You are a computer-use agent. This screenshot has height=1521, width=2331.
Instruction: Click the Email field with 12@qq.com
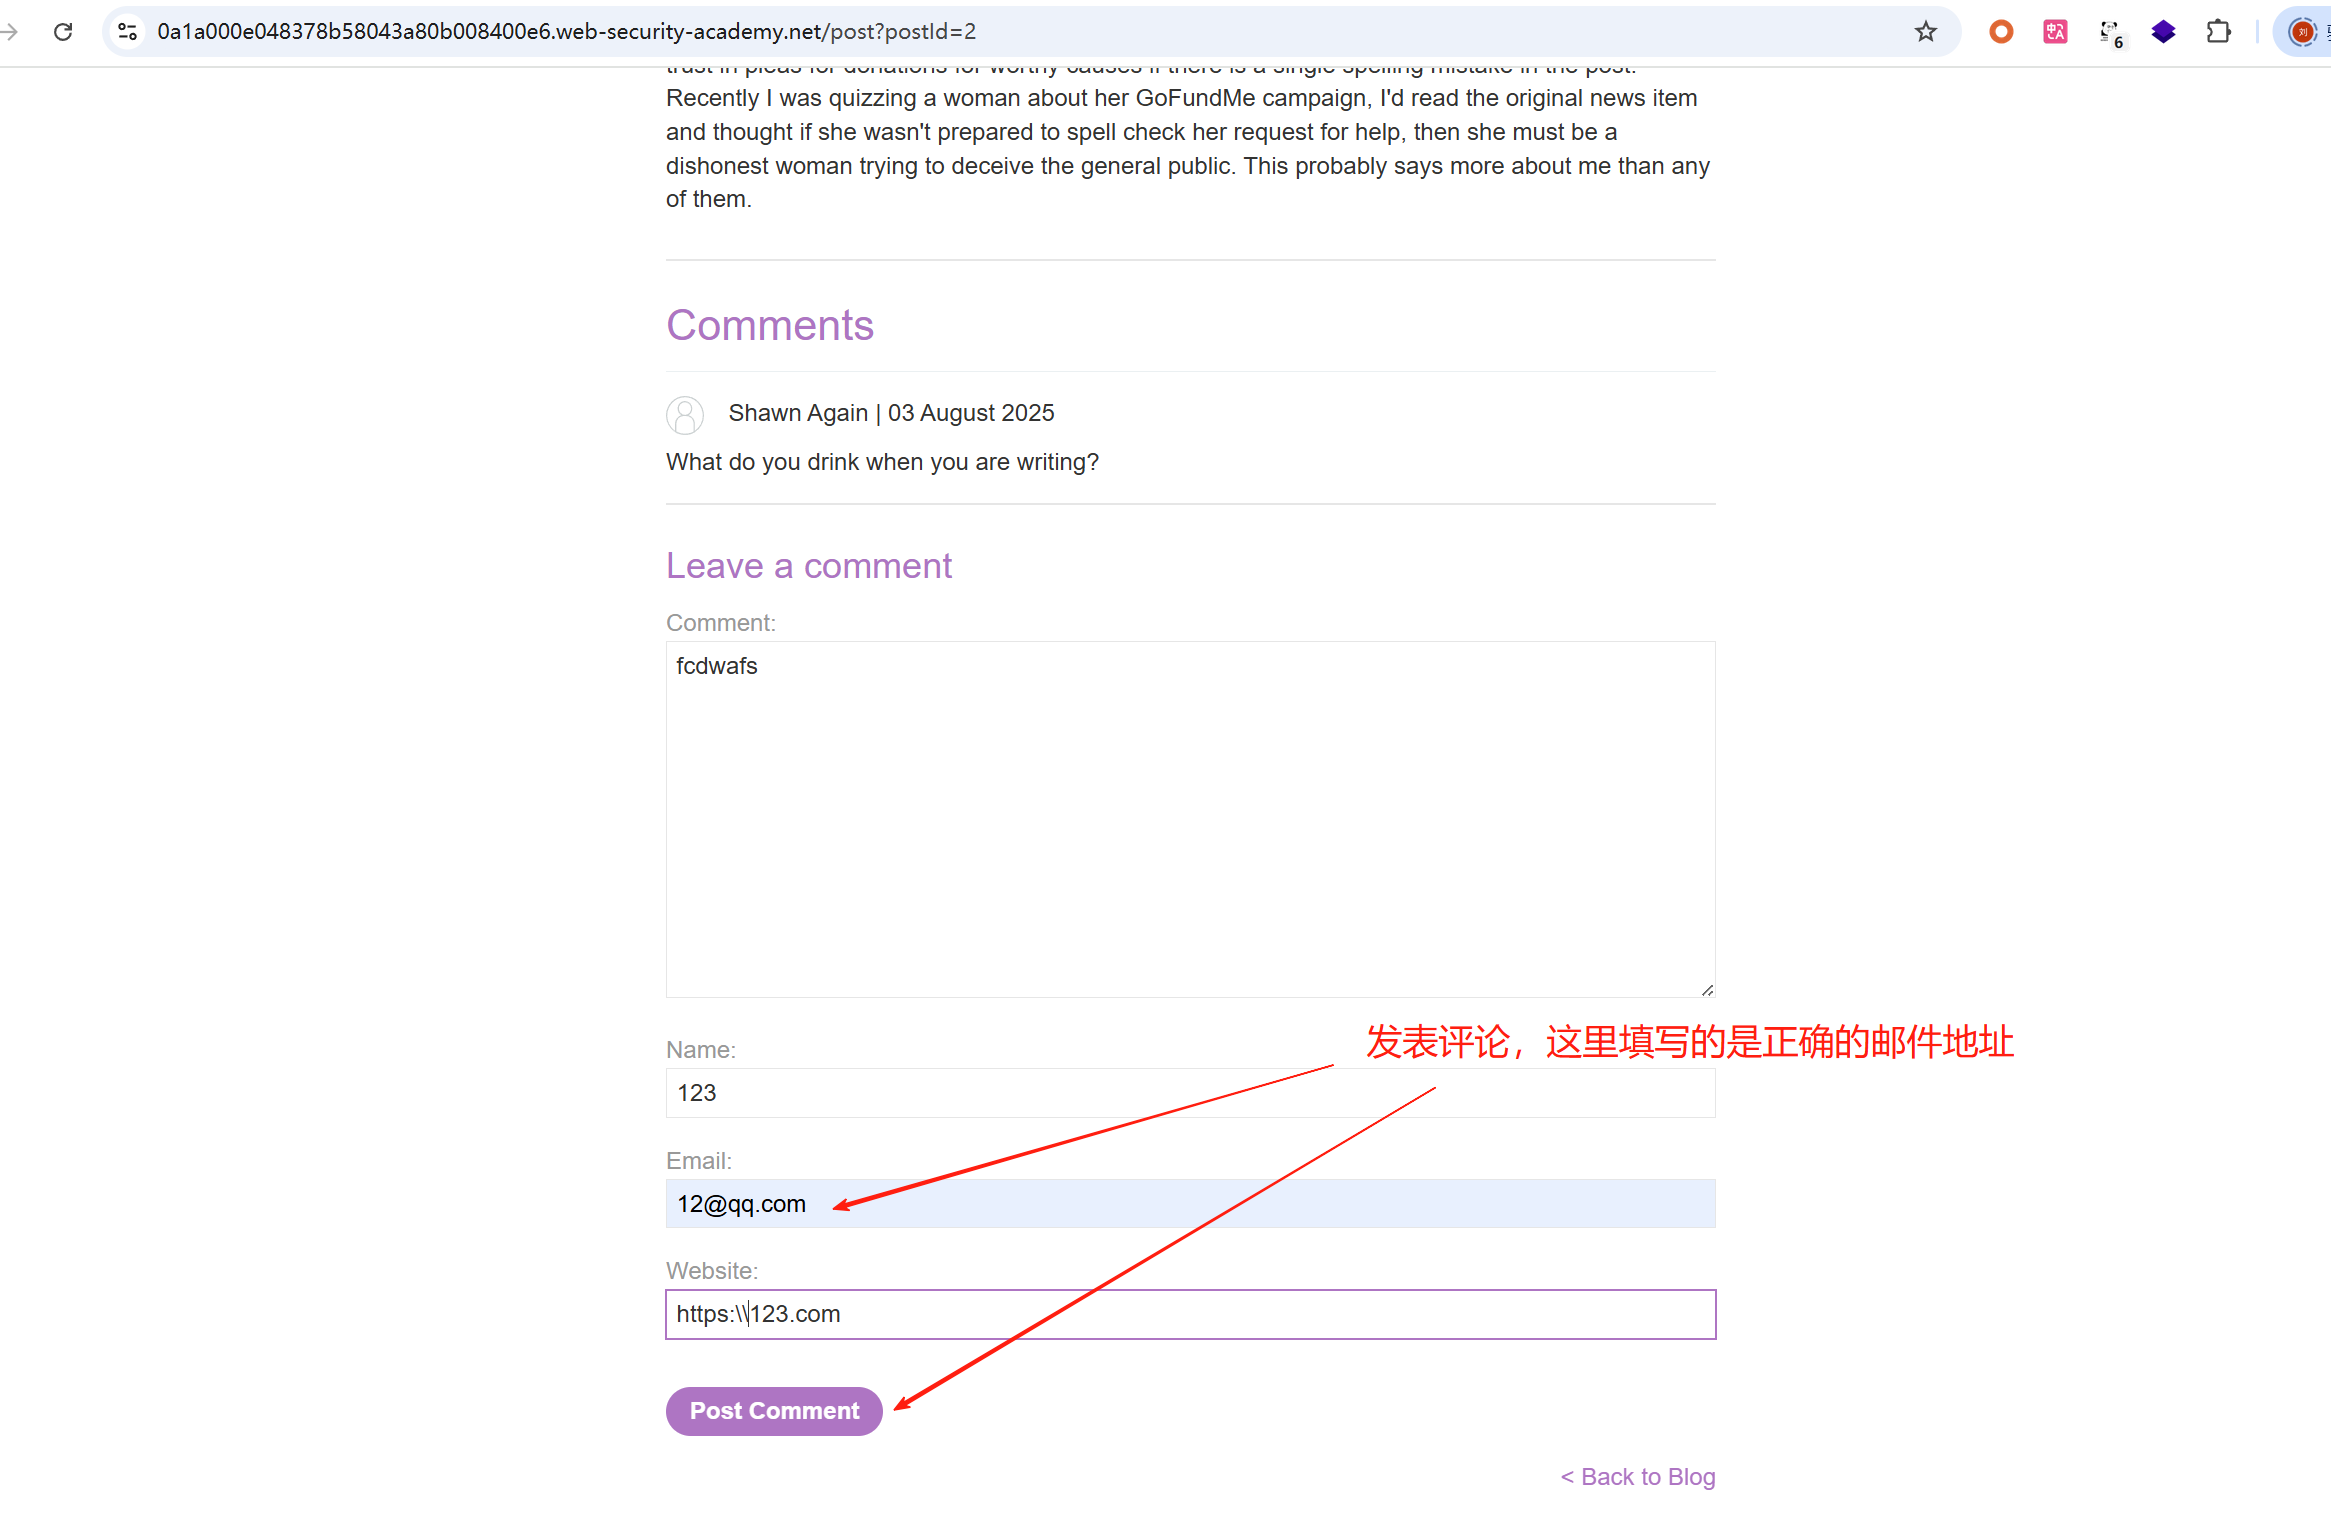pos(1190,1204)
